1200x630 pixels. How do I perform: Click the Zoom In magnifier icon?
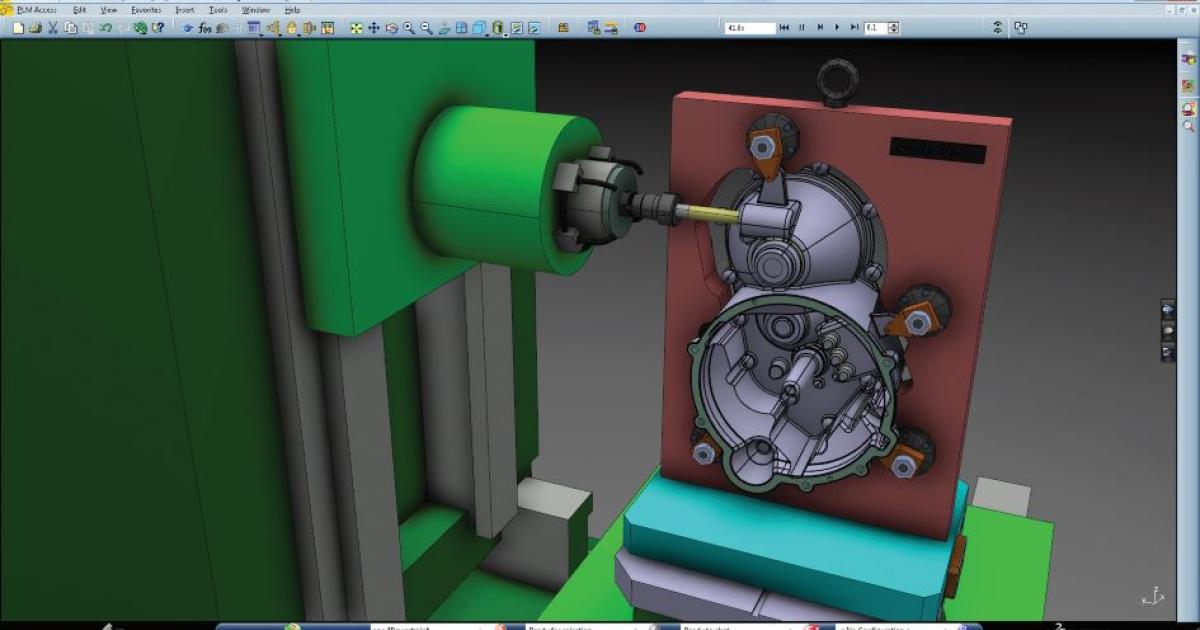407,28
